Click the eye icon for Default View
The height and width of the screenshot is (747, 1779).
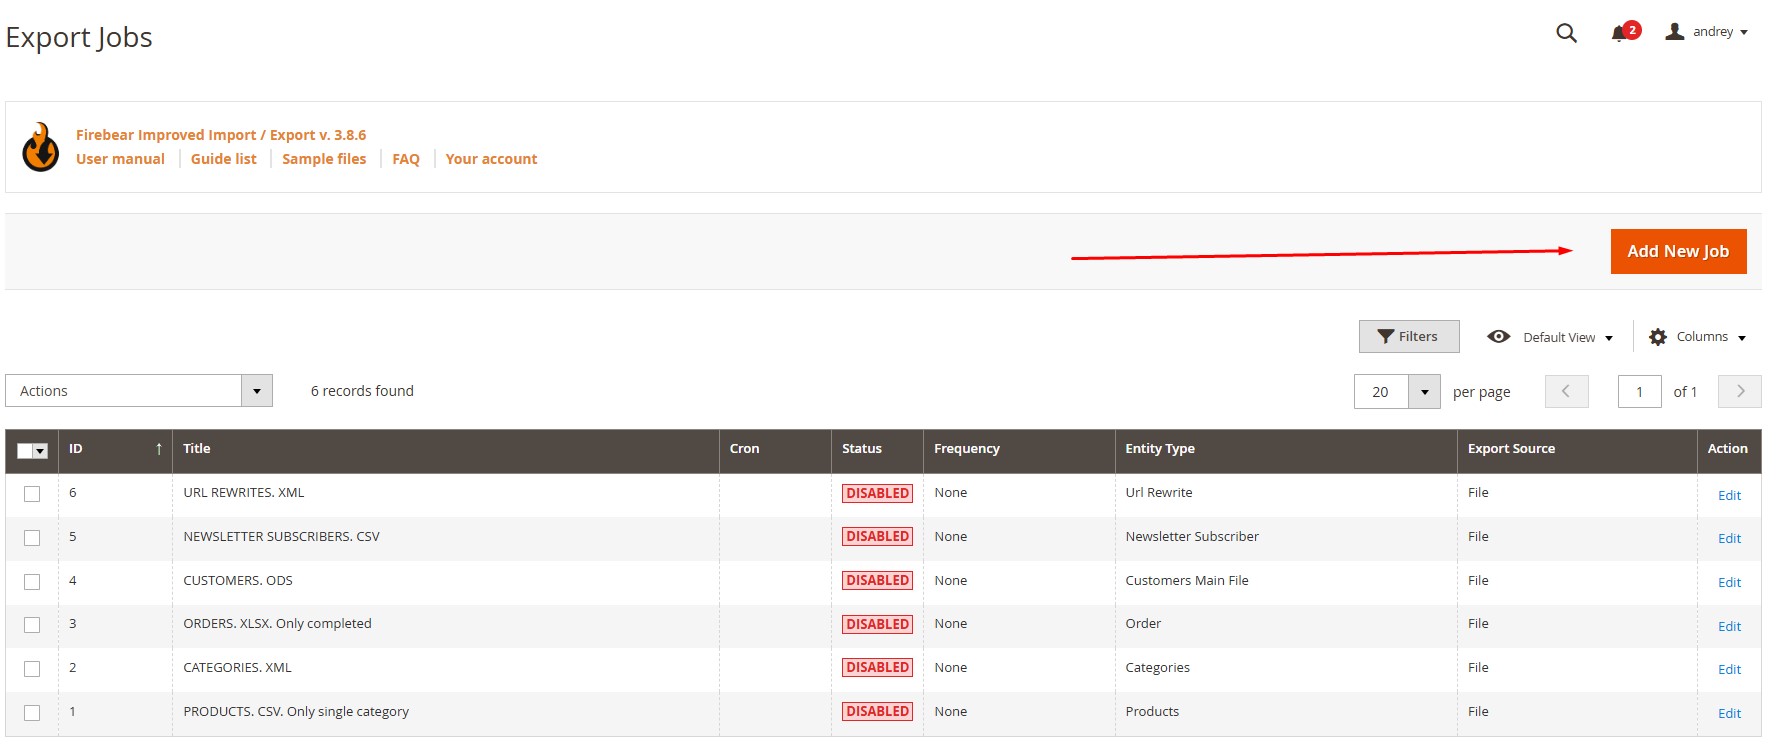[x=1498, y=337]
